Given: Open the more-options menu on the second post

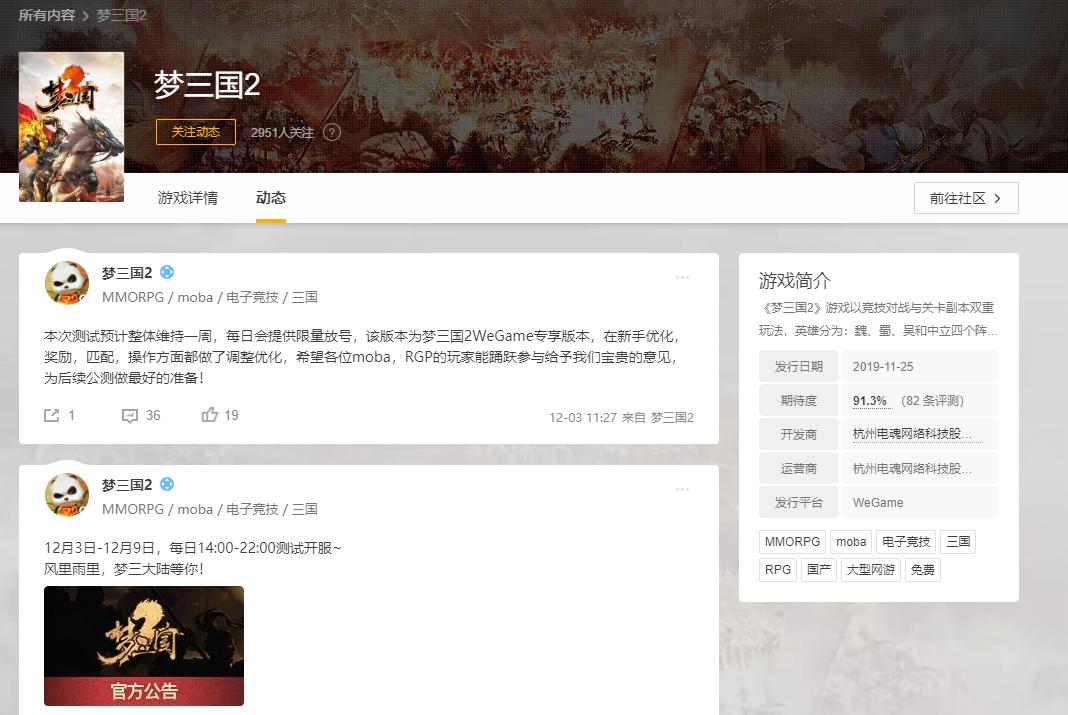Looking at the screenshot, I should tap(683, 490).
